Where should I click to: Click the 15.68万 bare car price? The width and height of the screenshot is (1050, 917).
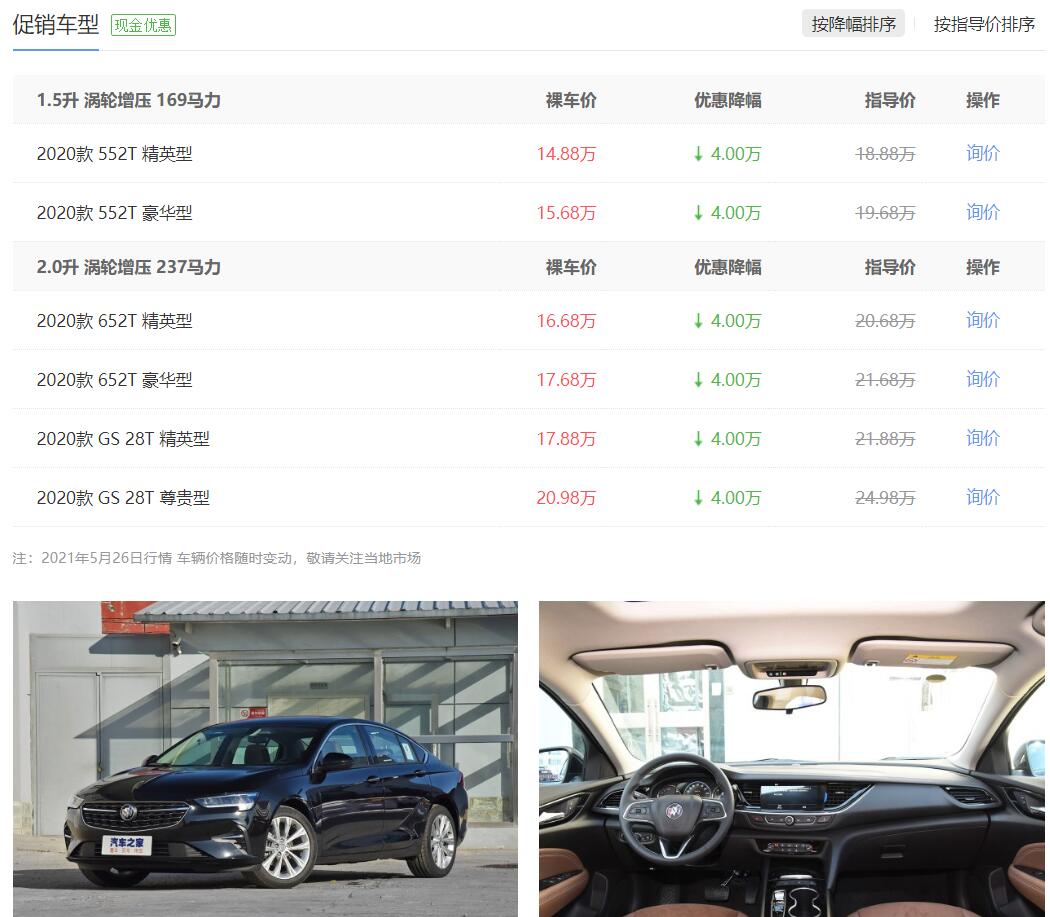point(566,213)
